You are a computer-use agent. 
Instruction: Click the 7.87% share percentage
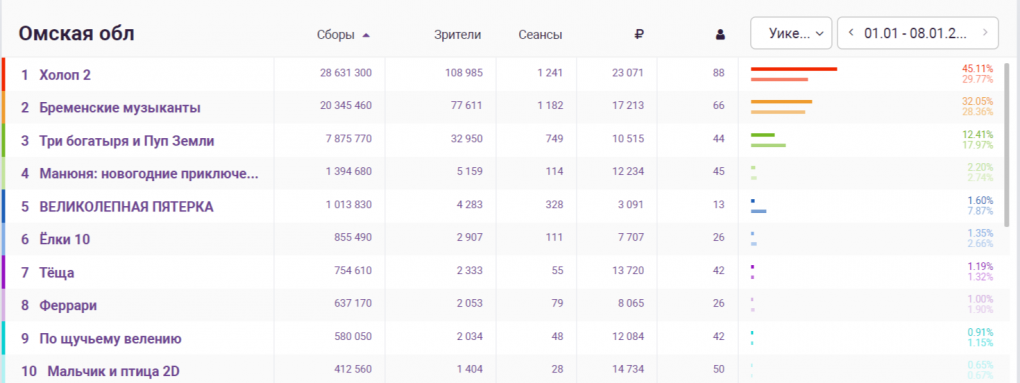(x=980, y=211)
